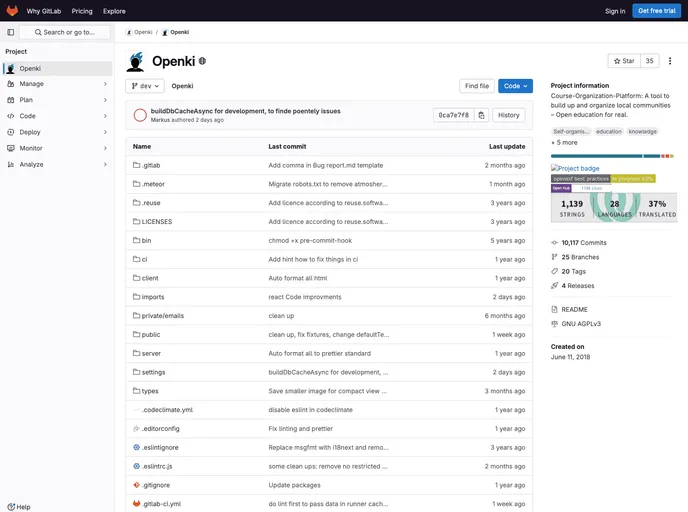
Task: Click the GNU AGPLv3 license scale icon
Action: click(x=554, y=324)
